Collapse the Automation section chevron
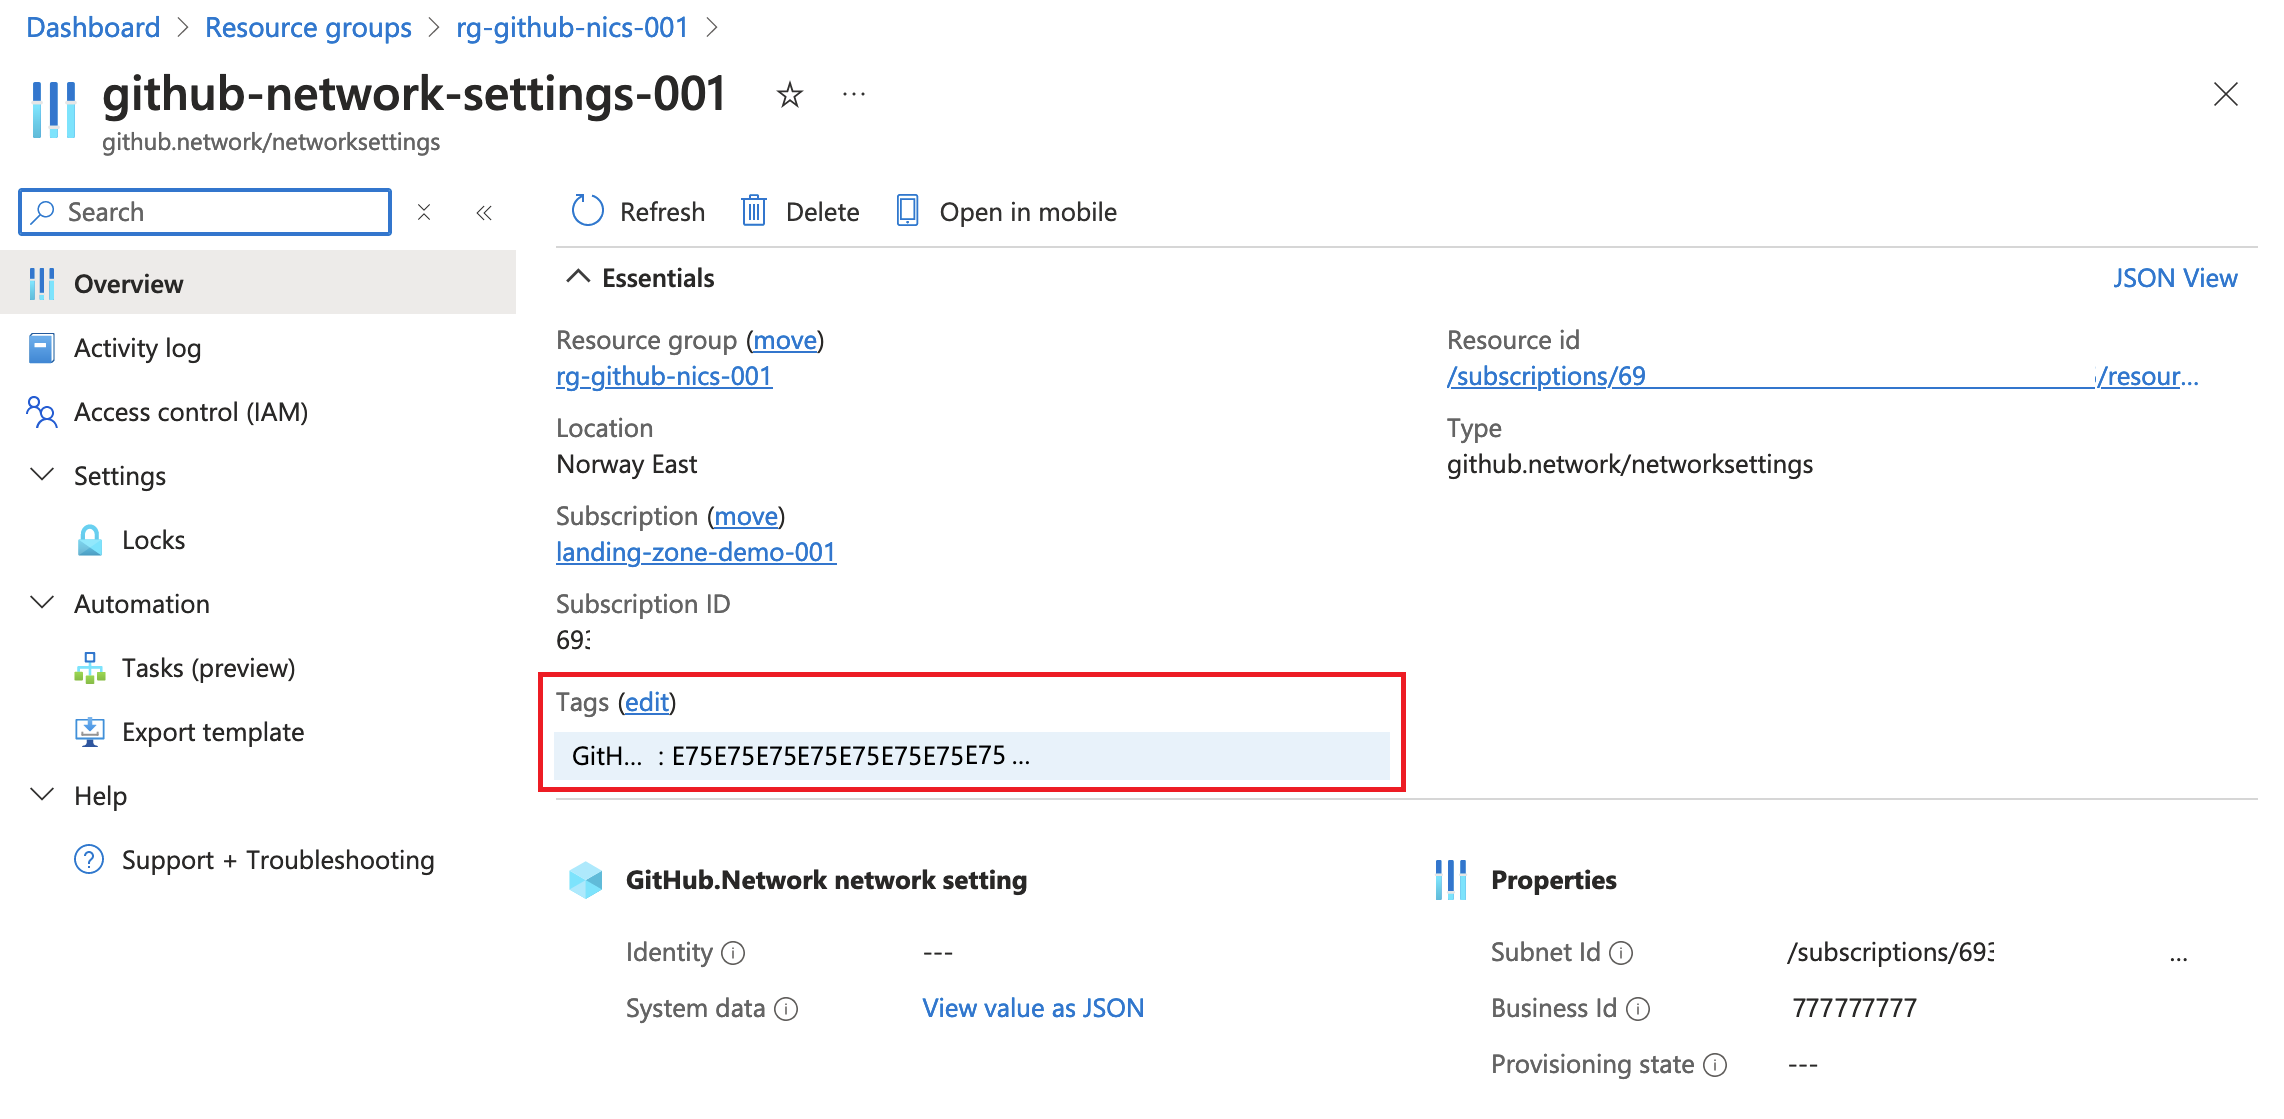2284x1119 pixels. tap(42, 603)
